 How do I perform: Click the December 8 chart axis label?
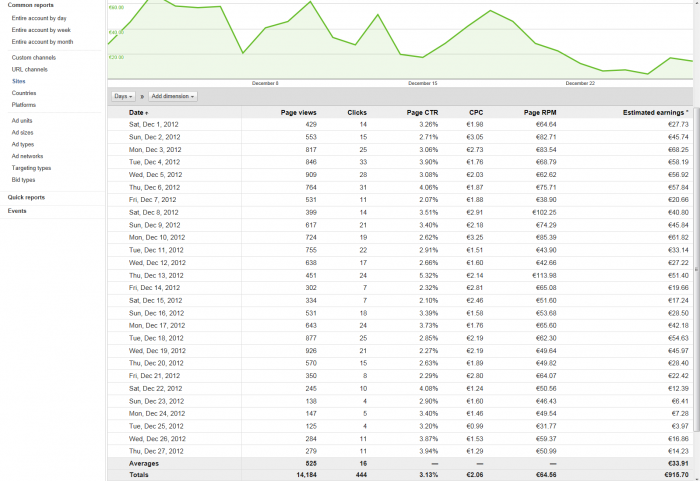pyautogui.click(x=265, y=83)
